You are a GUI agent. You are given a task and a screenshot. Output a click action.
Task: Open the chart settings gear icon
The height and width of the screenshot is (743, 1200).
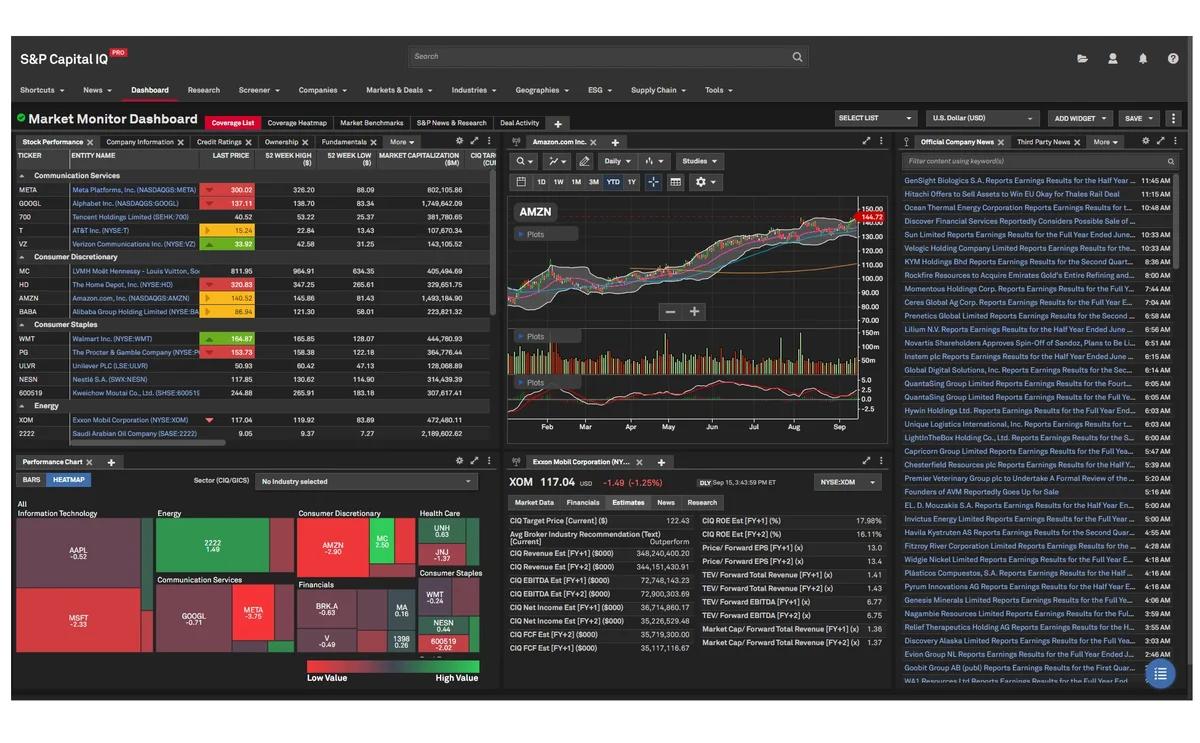[x=700, y=182]
